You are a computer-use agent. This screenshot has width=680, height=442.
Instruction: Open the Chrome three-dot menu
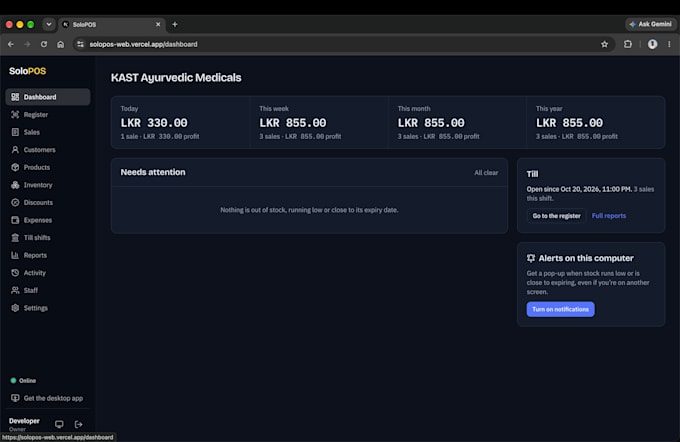[x=669, y=44]
